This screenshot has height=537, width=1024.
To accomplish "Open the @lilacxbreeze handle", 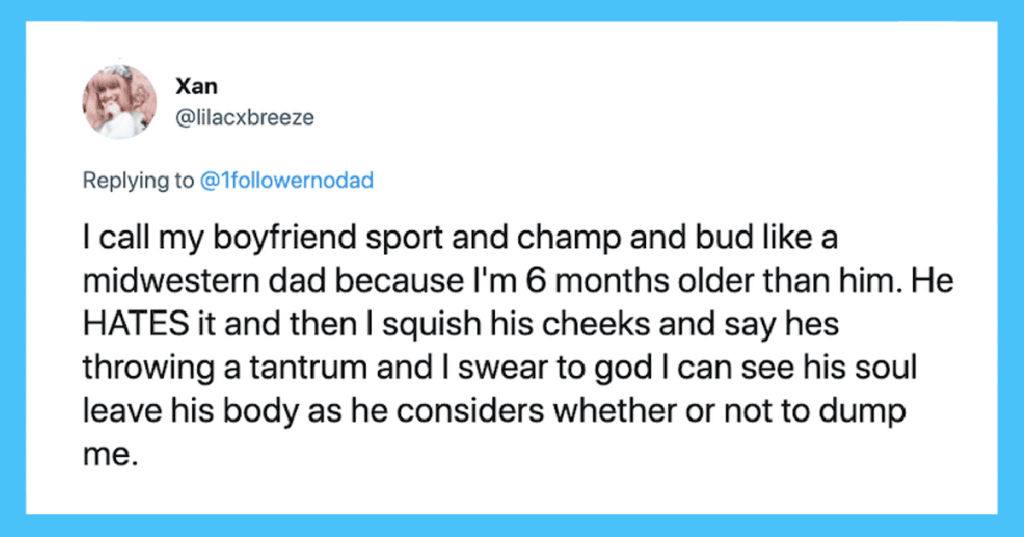I will [245, 118].
